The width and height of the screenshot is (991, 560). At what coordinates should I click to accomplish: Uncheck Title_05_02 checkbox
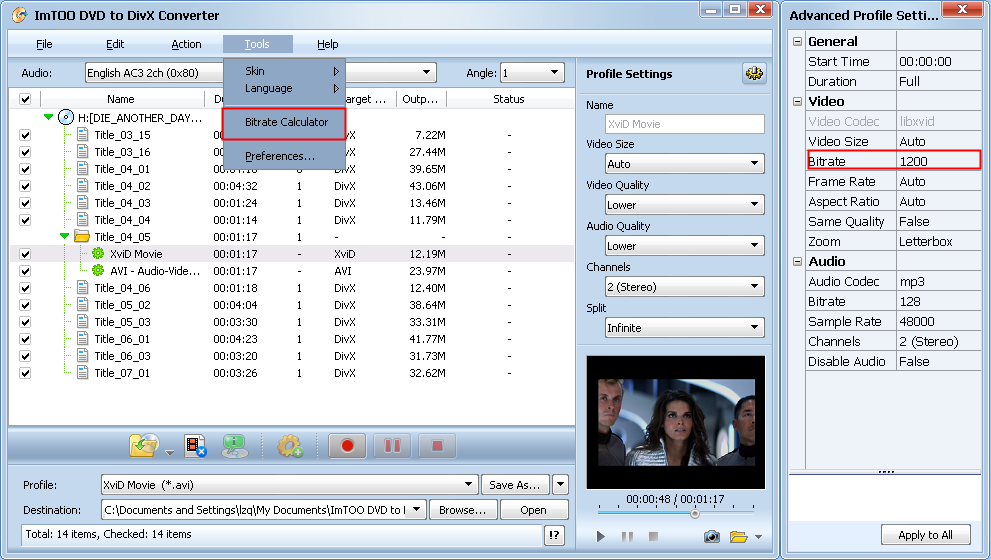[x=25, y=305]
